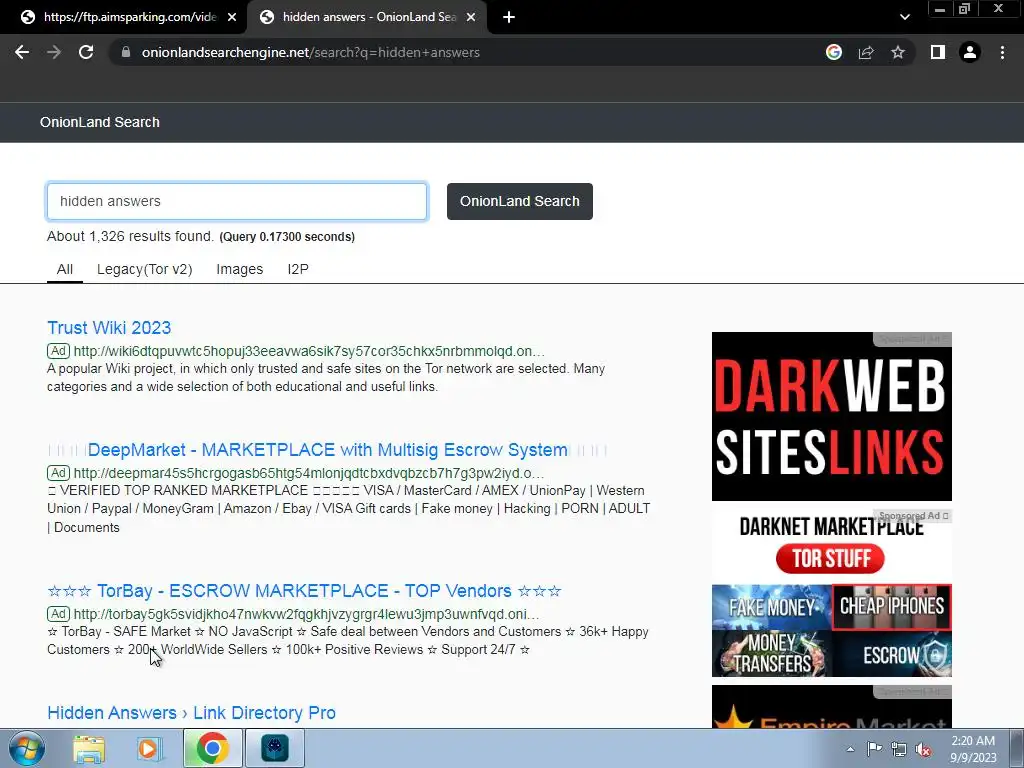The width and height of the screenshot is (1024, 768).
Task: Open Chrome three-dot menu
Action: [x=1002, y=52]
